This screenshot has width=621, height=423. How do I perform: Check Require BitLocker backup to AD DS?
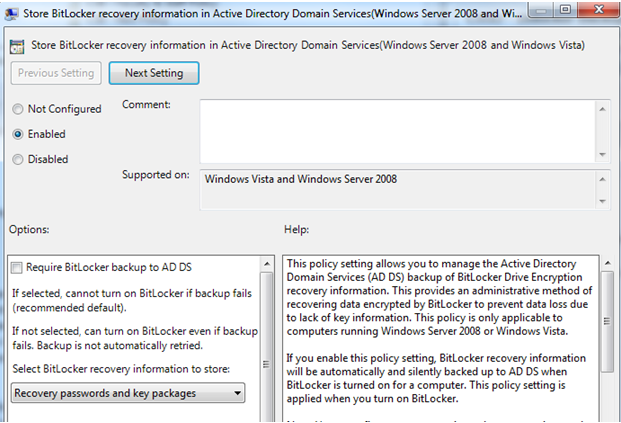tap(17, 268)
